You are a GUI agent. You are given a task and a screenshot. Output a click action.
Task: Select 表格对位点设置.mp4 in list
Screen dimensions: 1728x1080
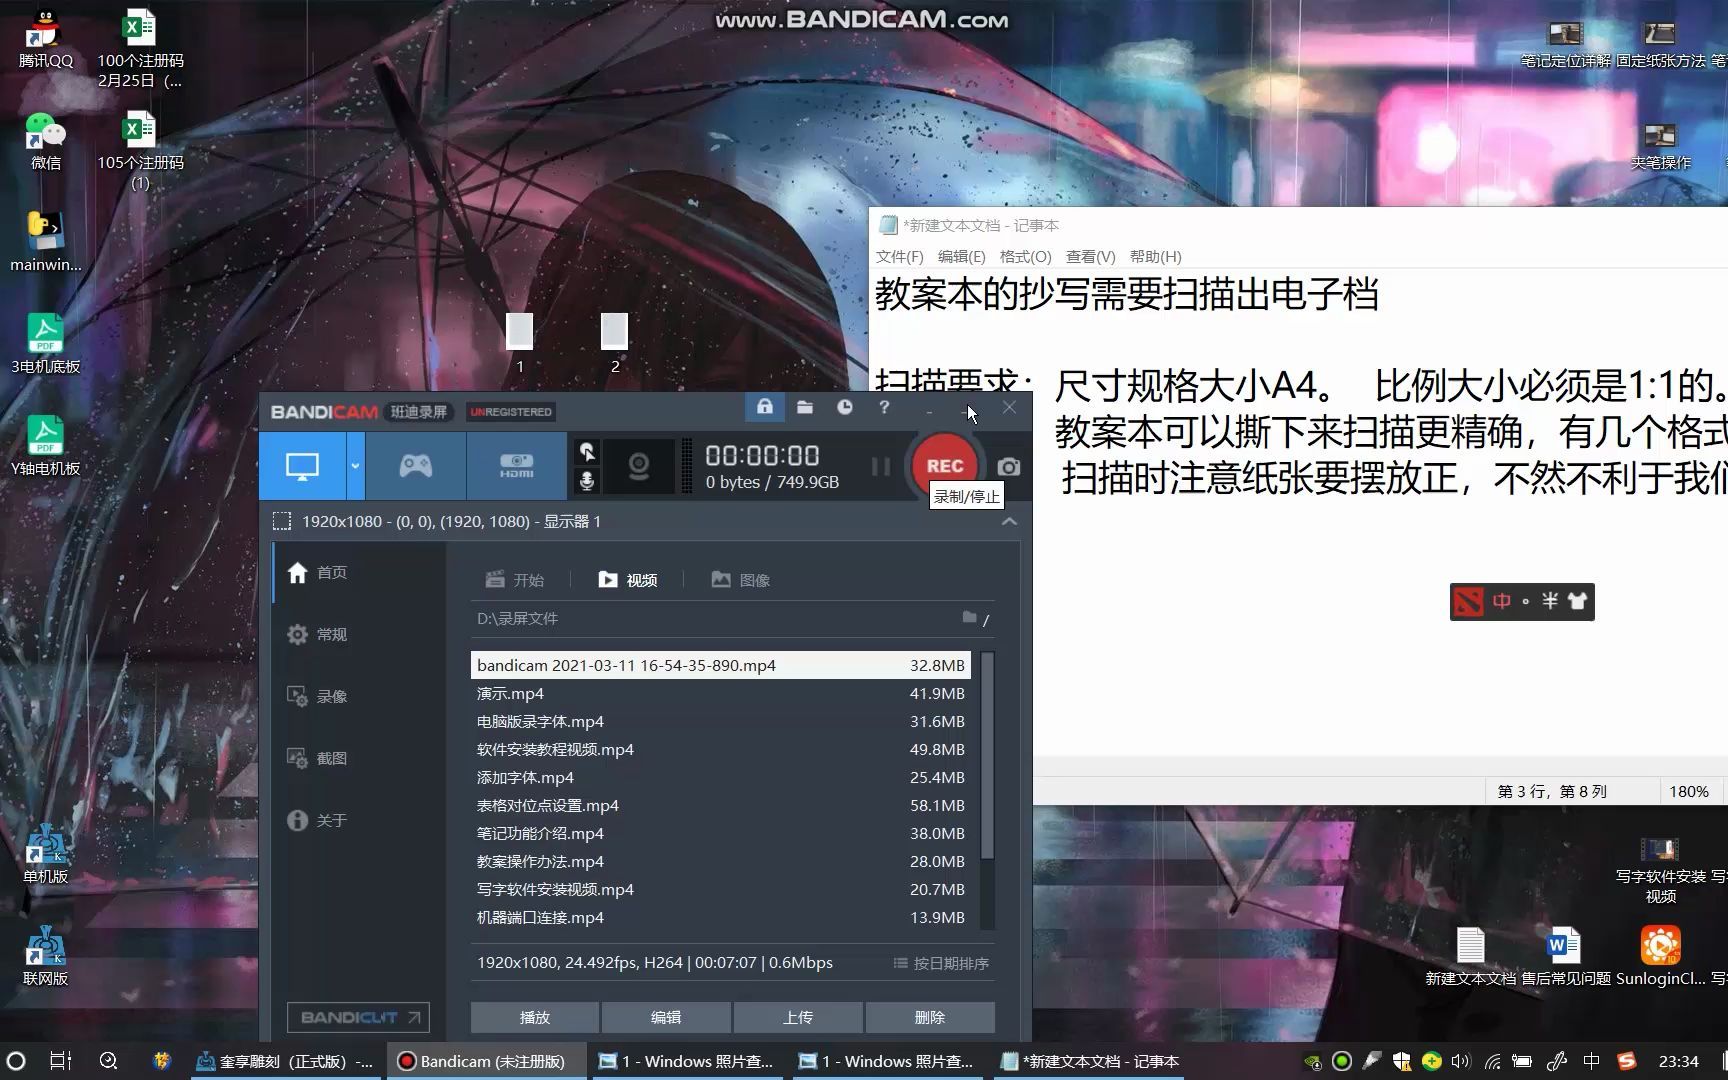720,805
